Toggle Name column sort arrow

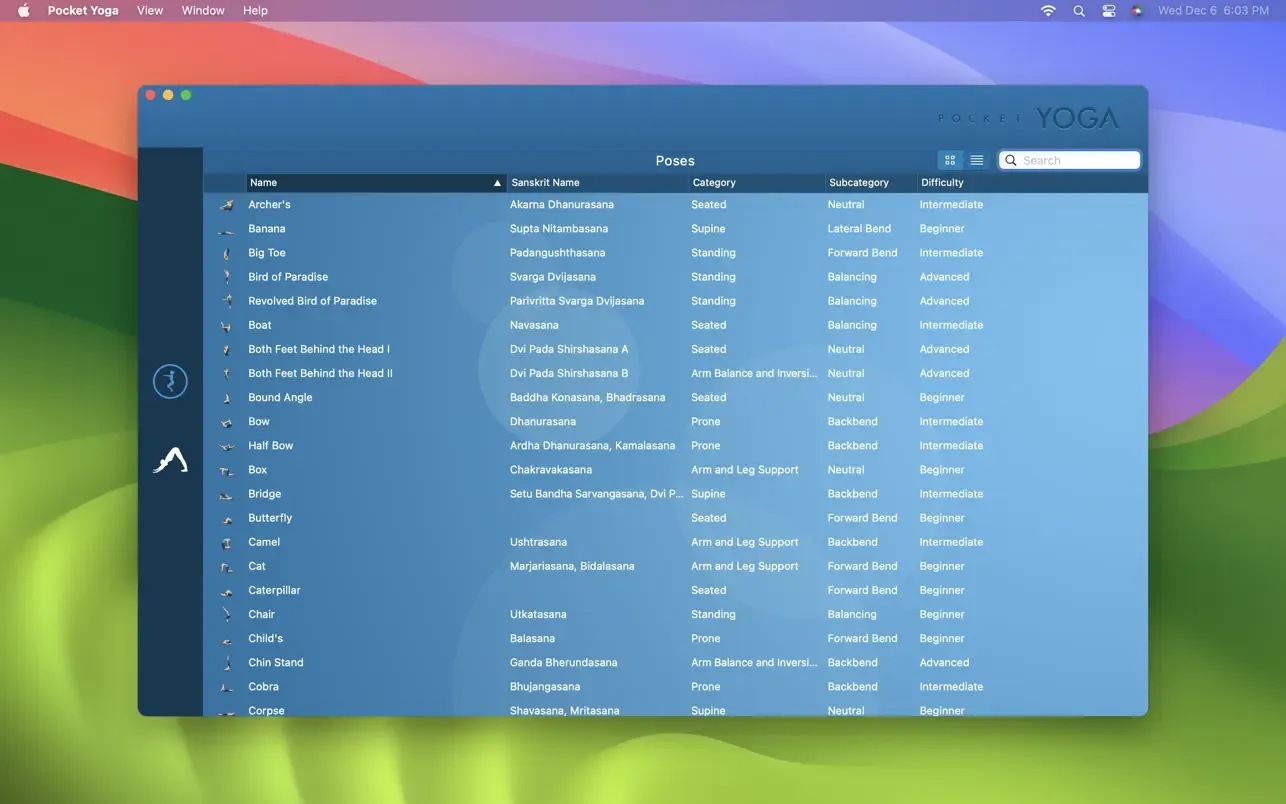click(x=497, y=183)
